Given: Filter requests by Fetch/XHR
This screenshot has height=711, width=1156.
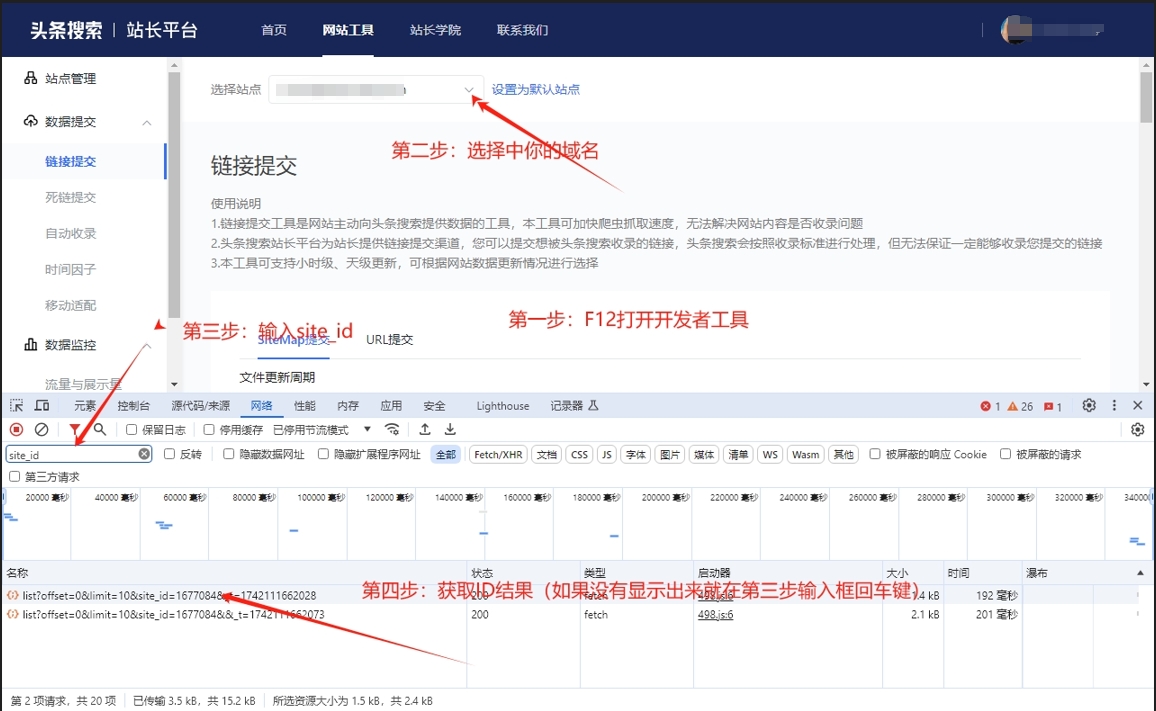Looking at the screenshot, I should point(498,454).
